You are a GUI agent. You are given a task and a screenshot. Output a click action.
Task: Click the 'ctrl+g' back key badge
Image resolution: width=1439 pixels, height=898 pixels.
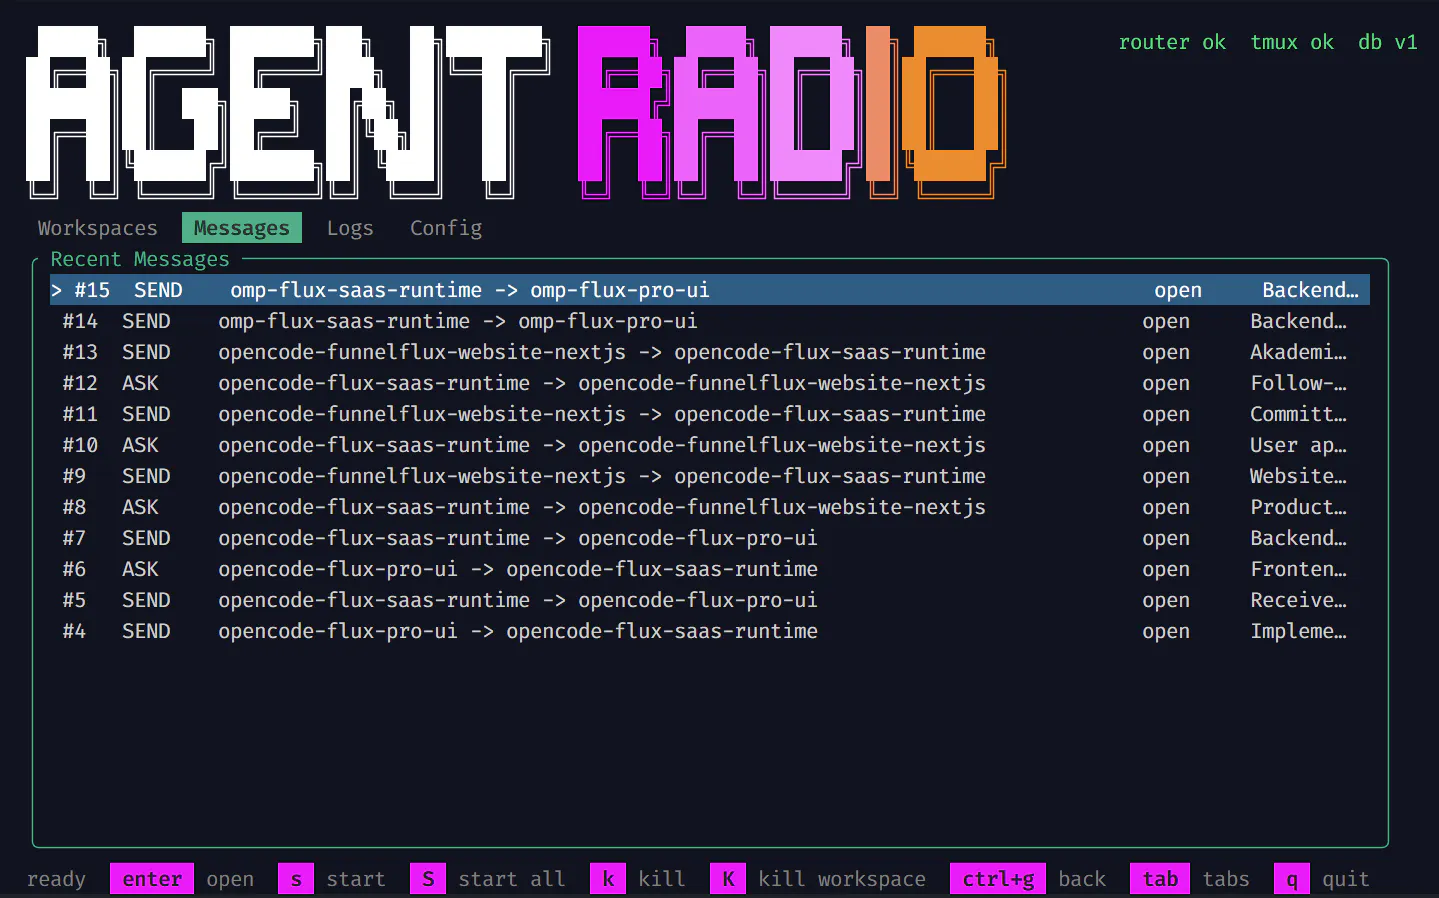point(998,879)
